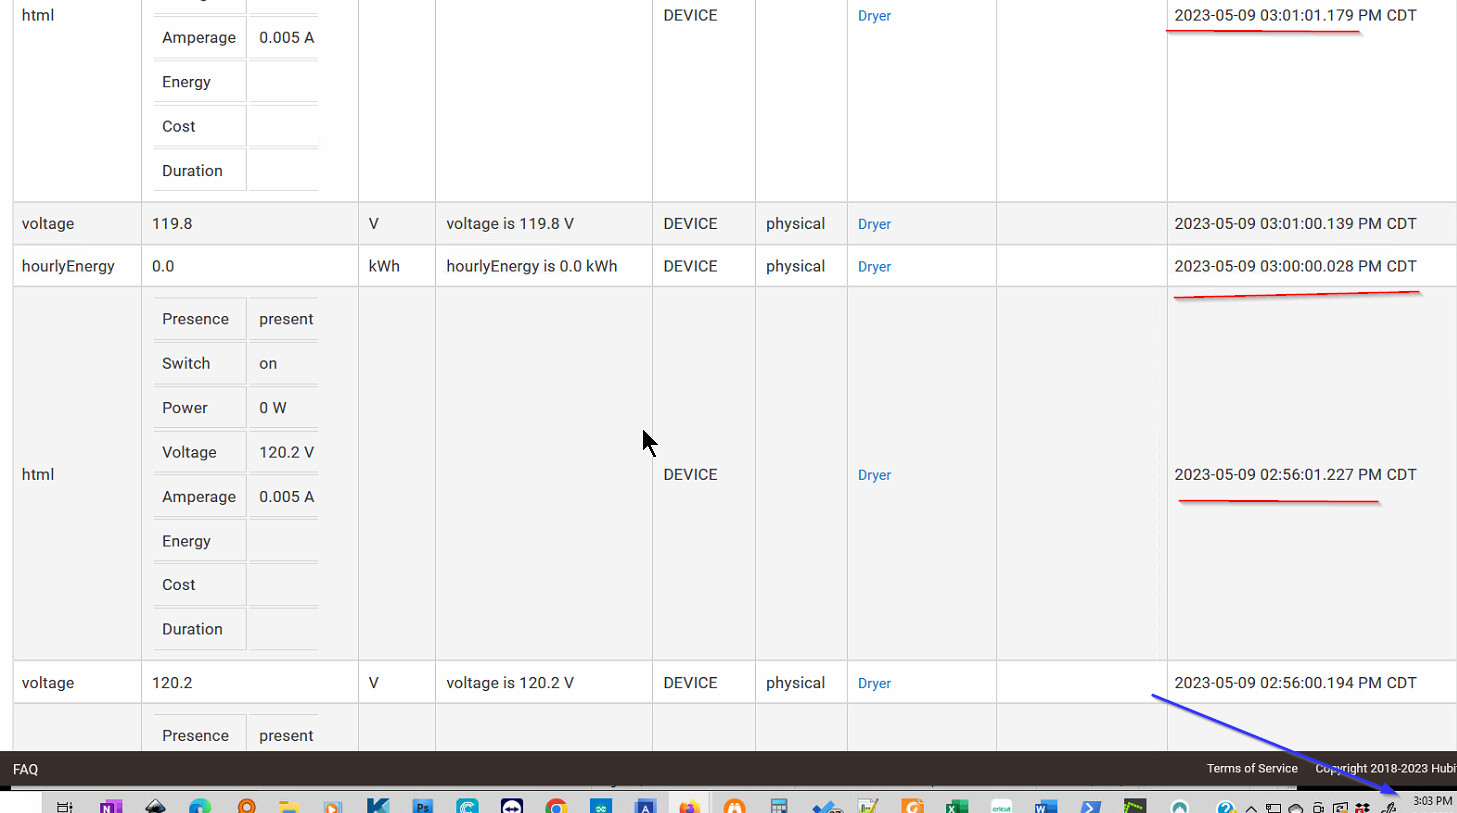Open the 3:03 PM taskbar clock
Image resolution: width=1457 pixels, height=813 pixels.
point(1432,801)
